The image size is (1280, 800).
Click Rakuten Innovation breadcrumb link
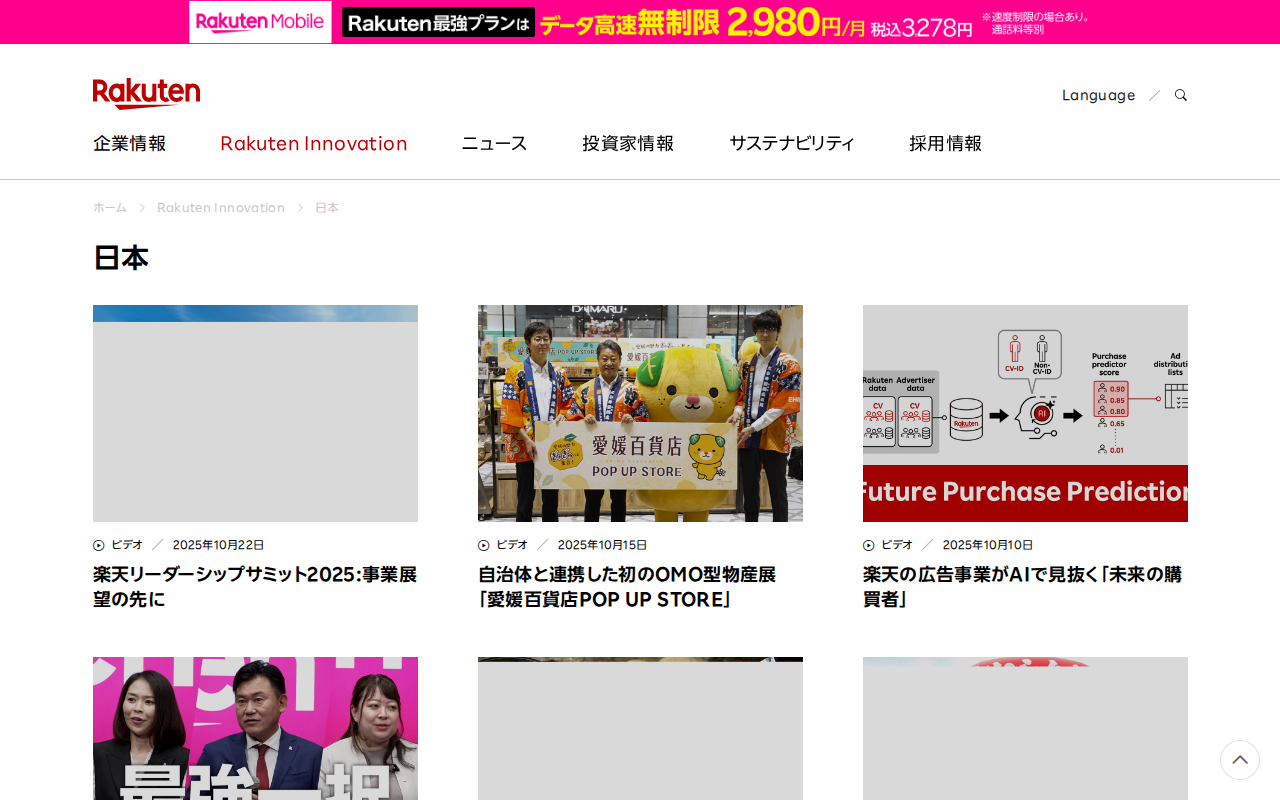pyautogui.click(x=221, y=207)
